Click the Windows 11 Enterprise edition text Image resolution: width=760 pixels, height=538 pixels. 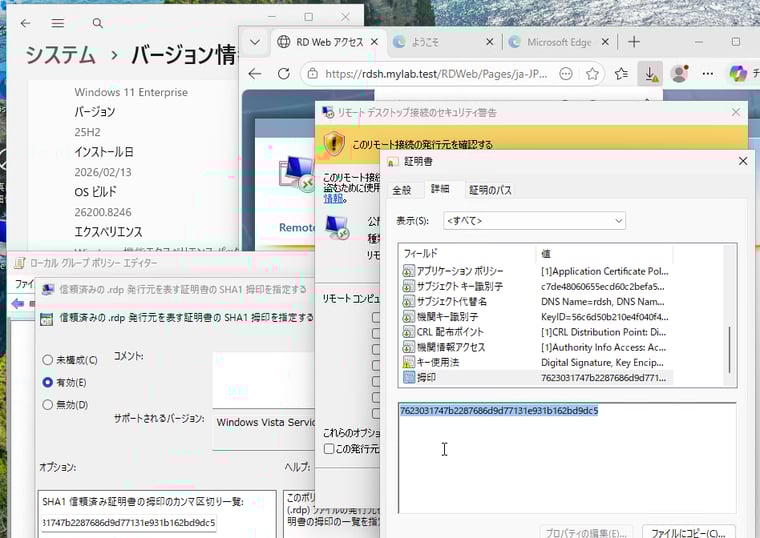(x=131, y=92)
